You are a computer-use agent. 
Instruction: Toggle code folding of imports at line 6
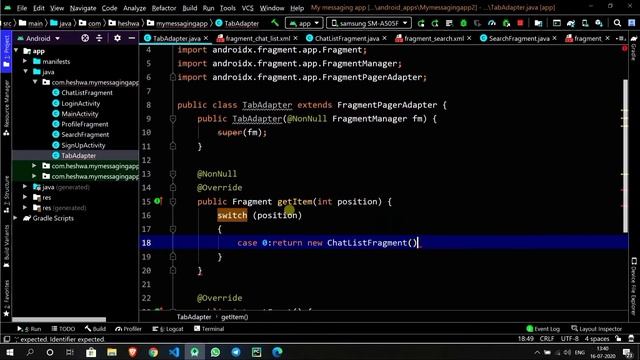point(173,77)
